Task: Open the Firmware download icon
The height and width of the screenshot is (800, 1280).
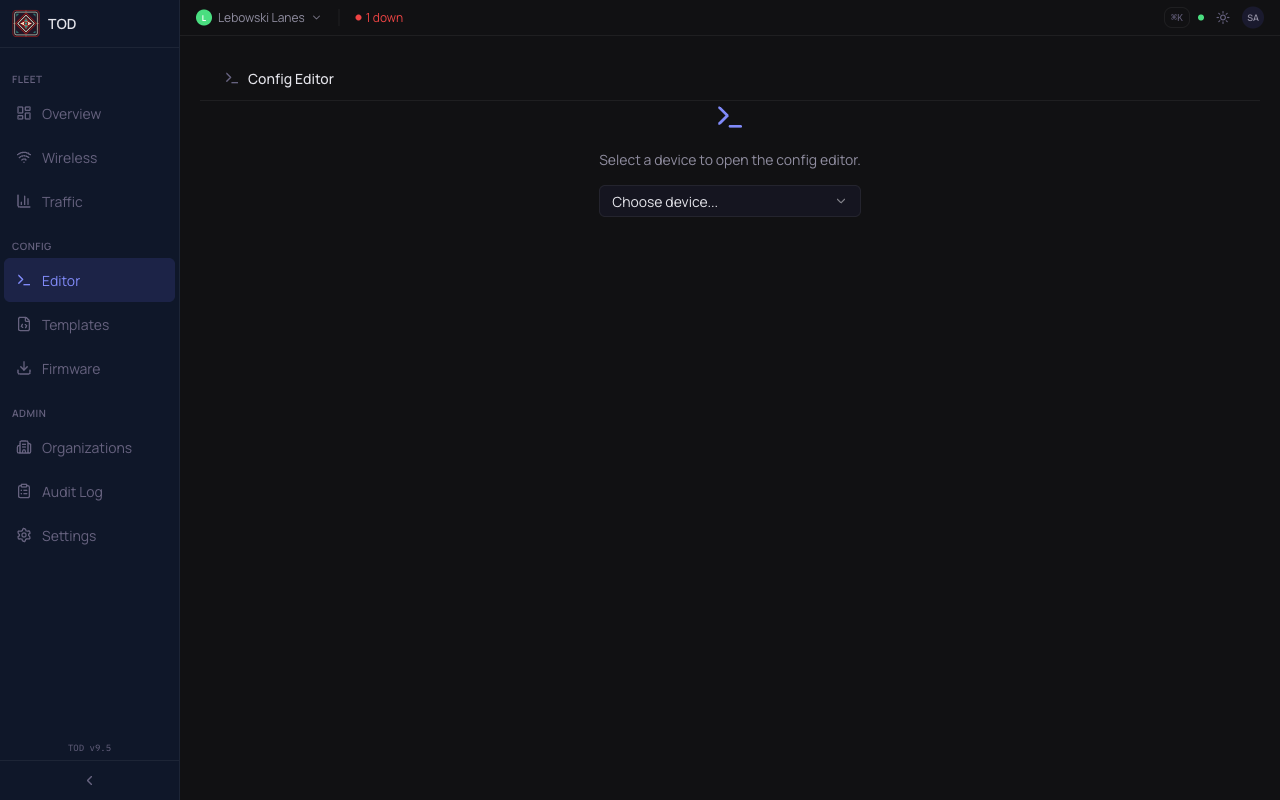Action: pyautogui.click(x=24, y=369)
